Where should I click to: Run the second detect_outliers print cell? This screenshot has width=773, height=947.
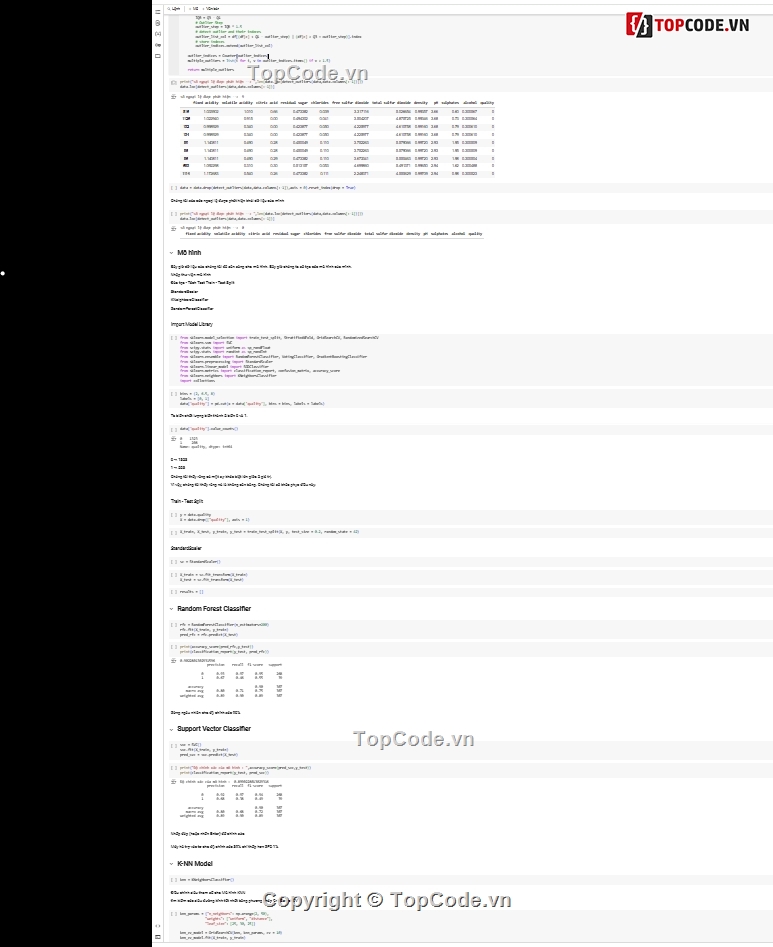174,214
